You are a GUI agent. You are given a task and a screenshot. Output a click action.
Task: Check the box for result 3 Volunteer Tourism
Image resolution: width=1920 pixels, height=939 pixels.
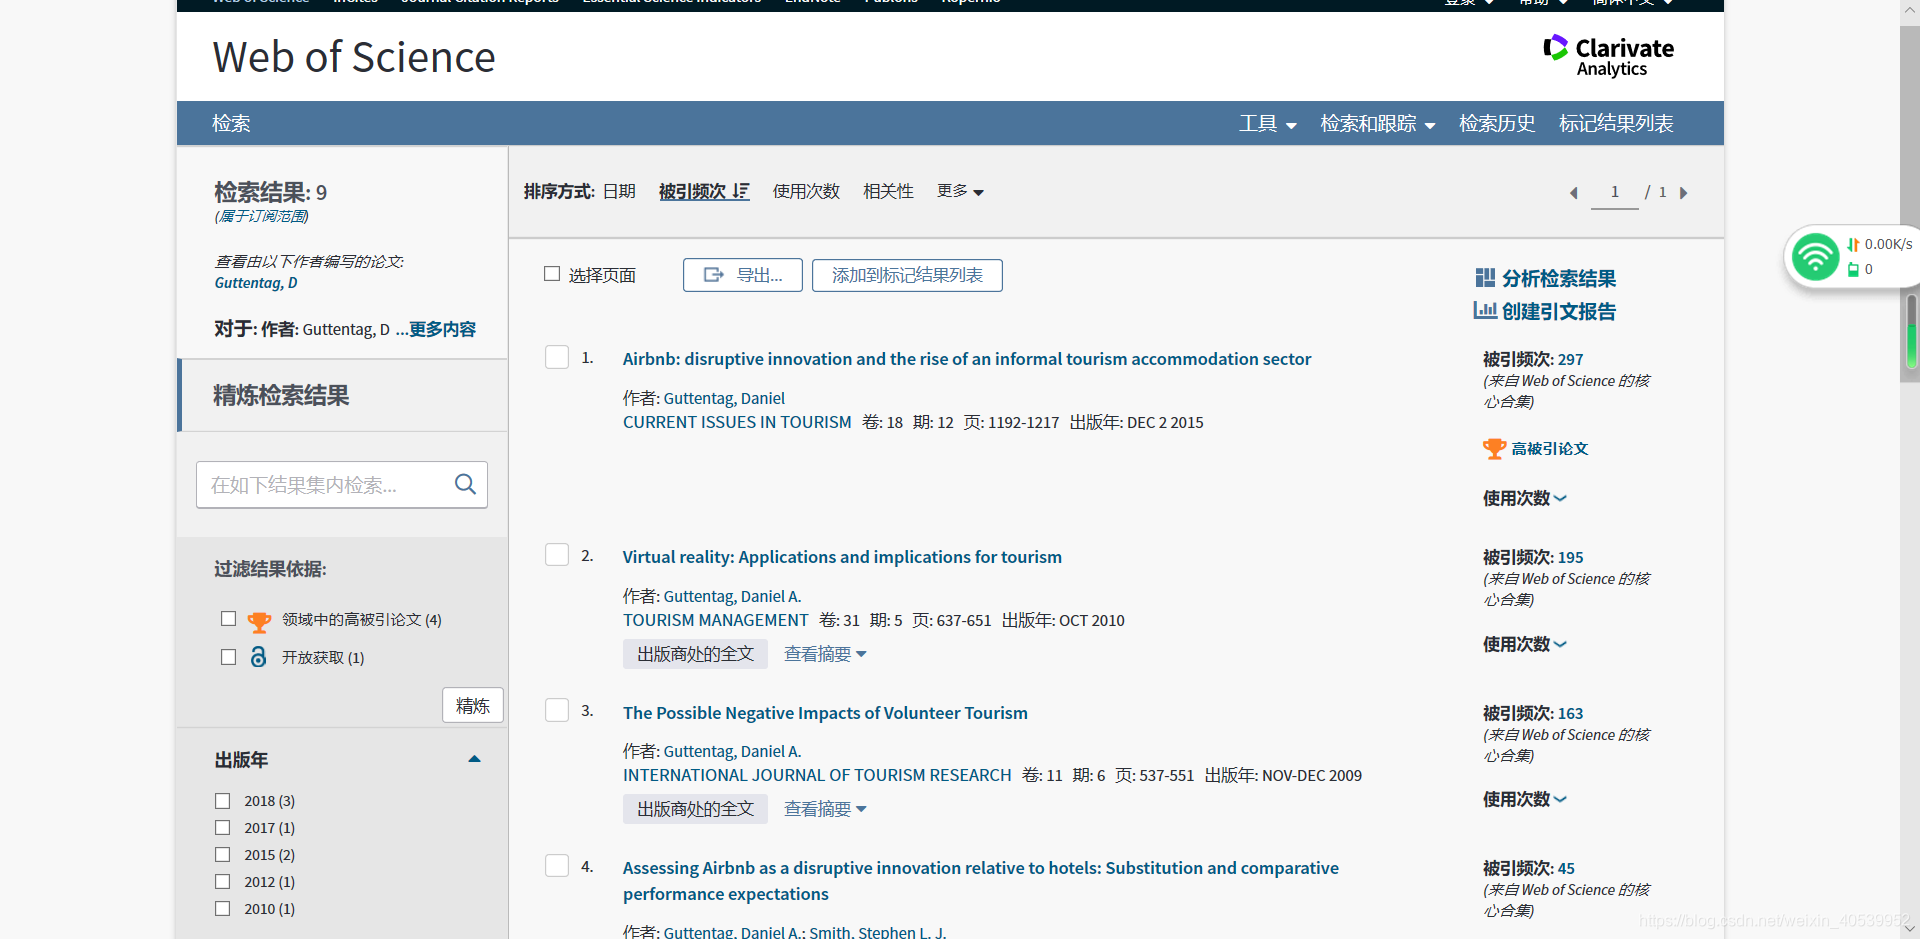pyautogui.click(x=557, y=710)
